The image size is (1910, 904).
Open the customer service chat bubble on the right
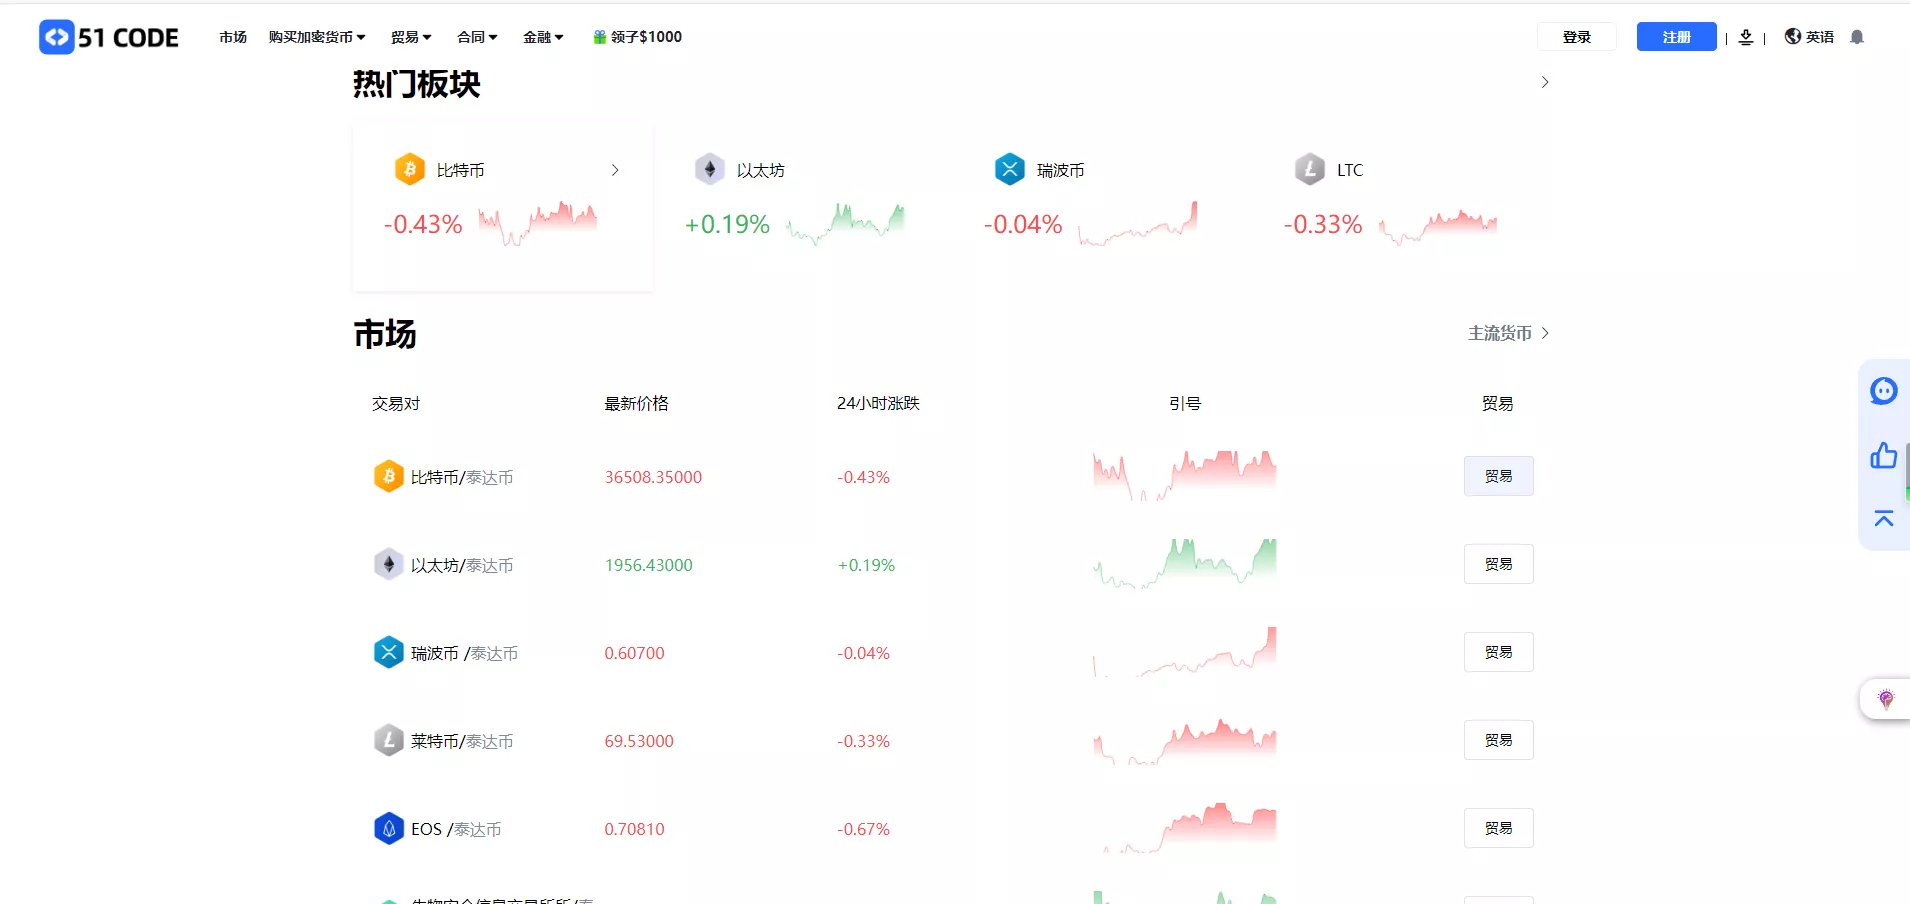tap(1884, 391)
